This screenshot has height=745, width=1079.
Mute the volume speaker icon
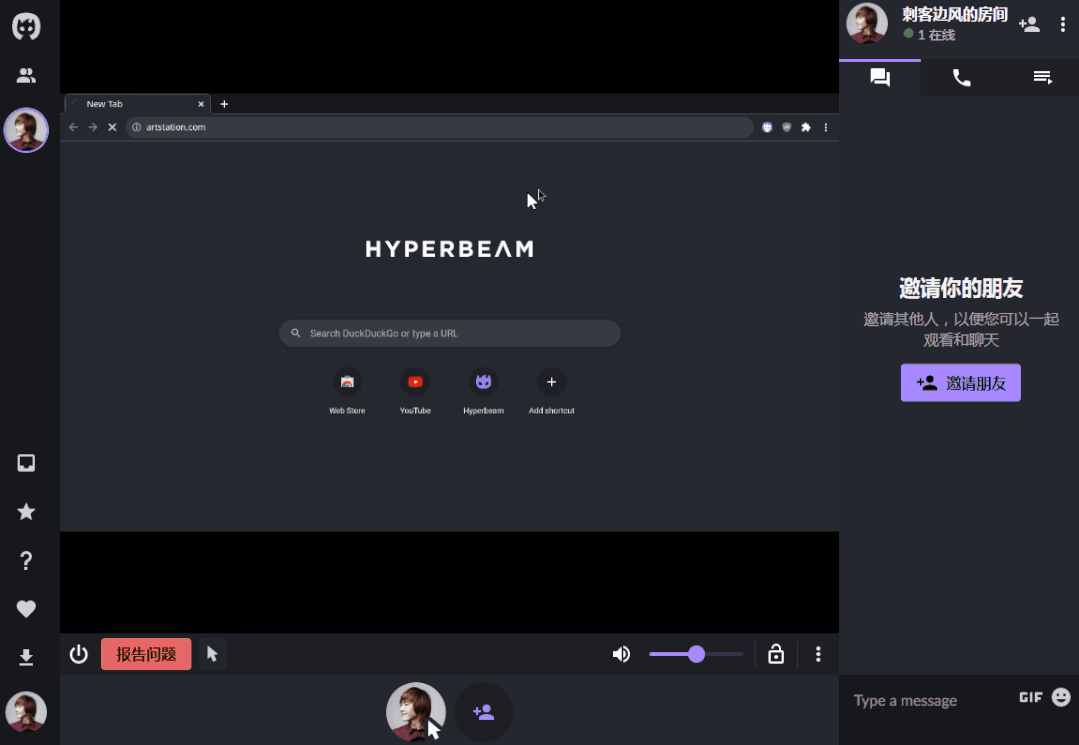pyautogui.click(x=621, y=654)
